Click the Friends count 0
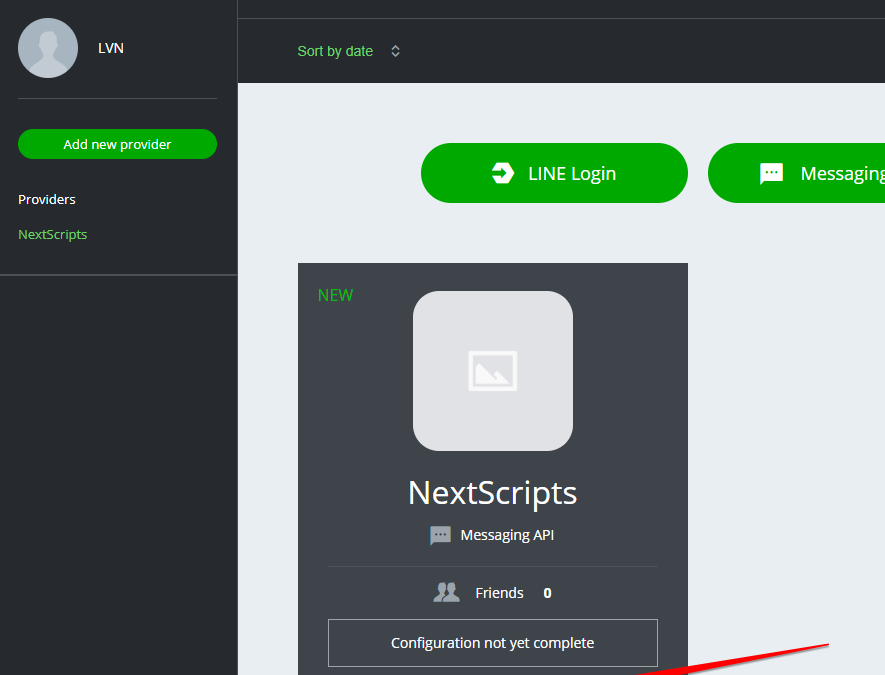This screenshot has width=885, height=675. [x=547, y=593]
